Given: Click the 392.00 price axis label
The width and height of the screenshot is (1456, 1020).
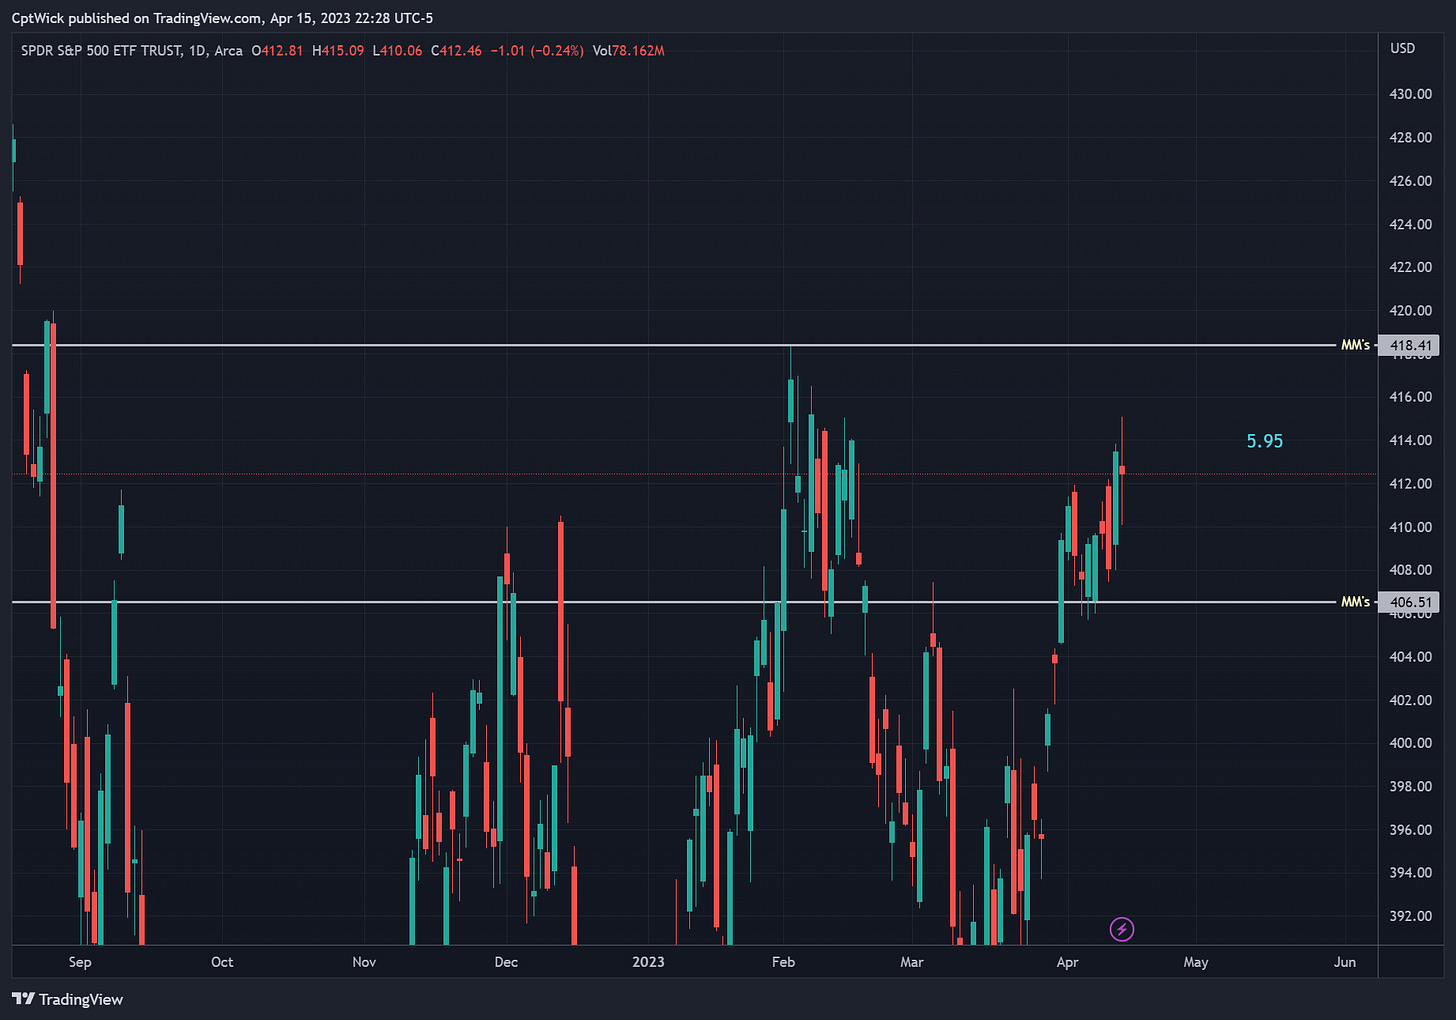Looking at the screenshot, I should pos(1410,916).
